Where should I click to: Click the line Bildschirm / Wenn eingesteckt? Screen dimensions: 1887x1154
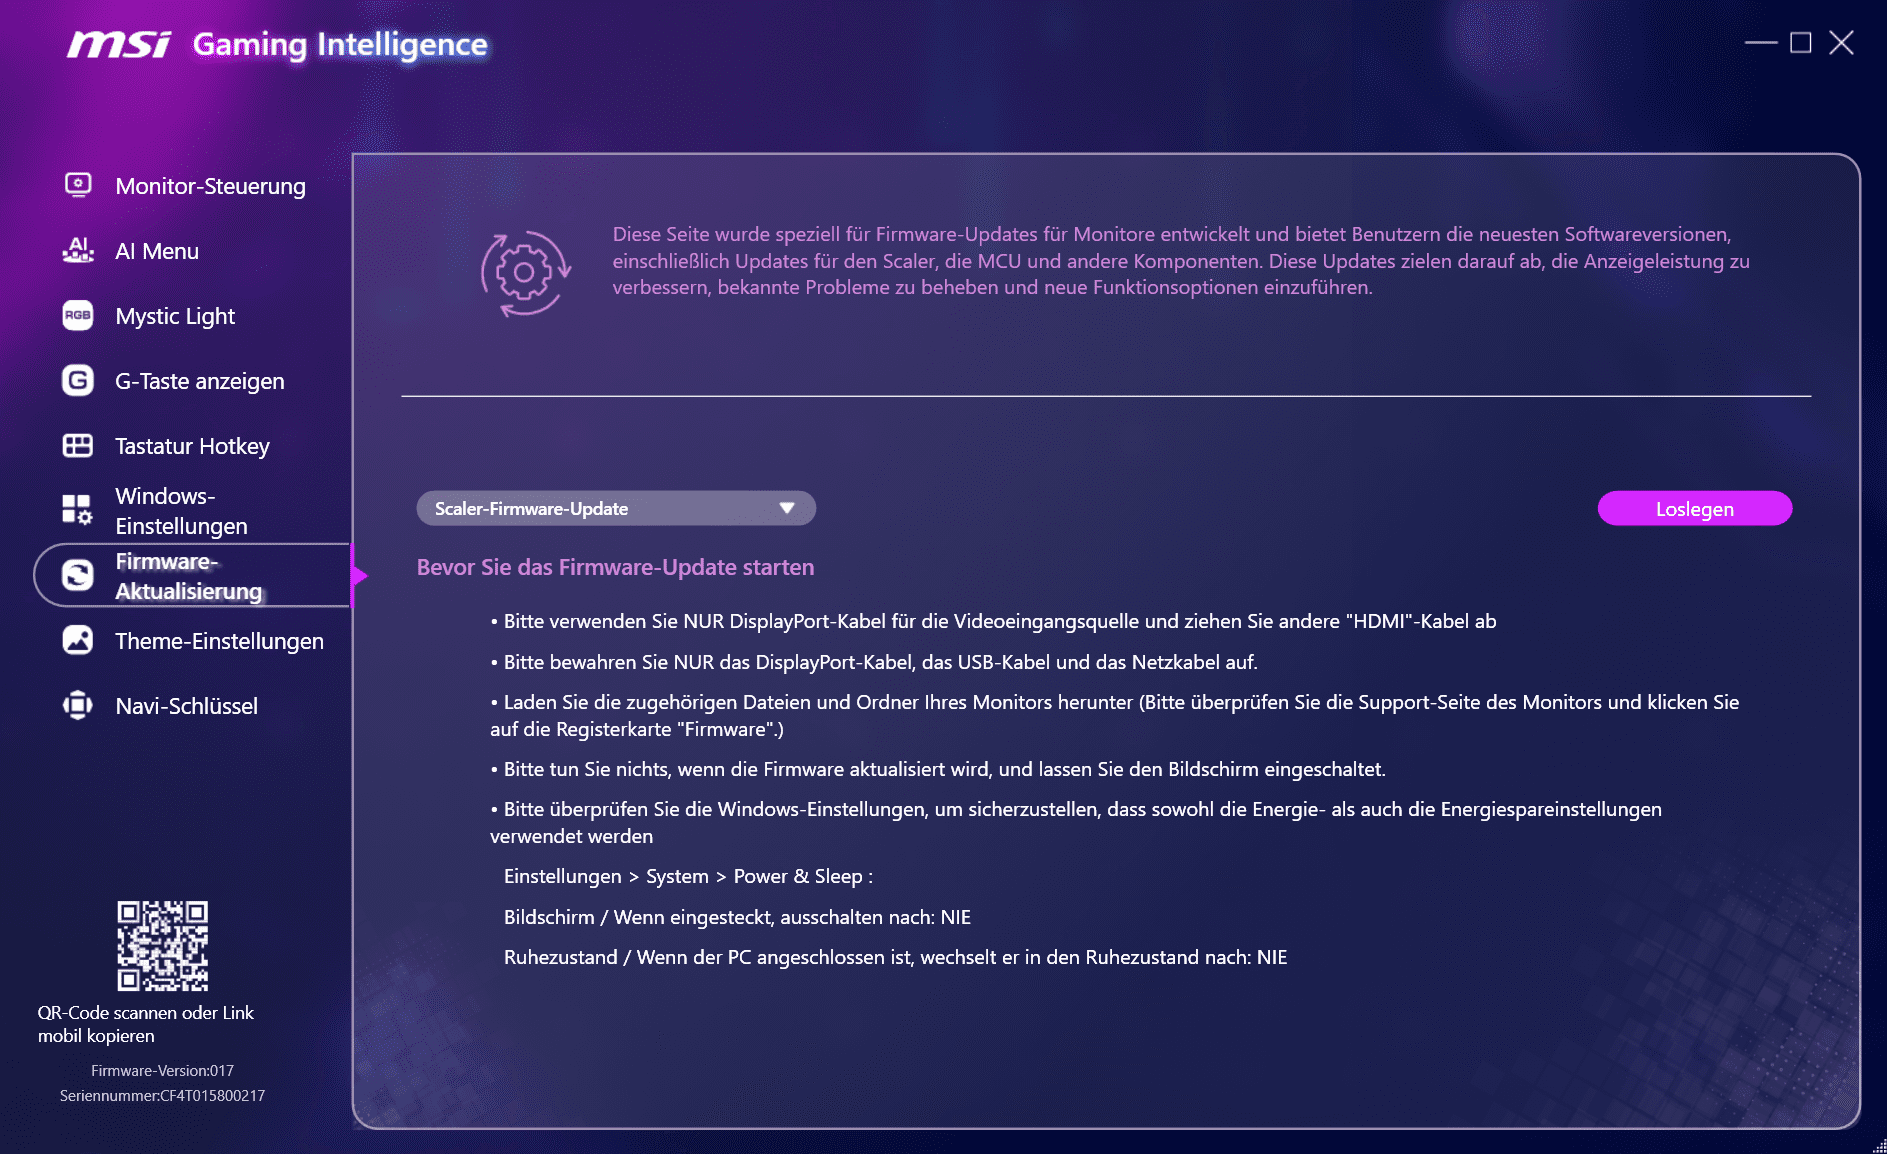737,917
